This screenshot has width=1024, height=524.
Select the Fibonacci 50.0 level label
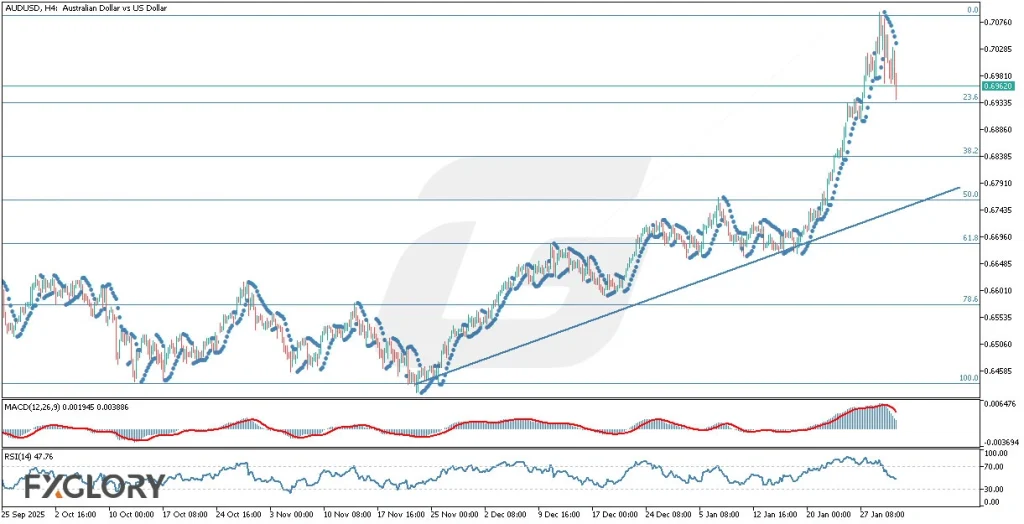coord(970,195)
